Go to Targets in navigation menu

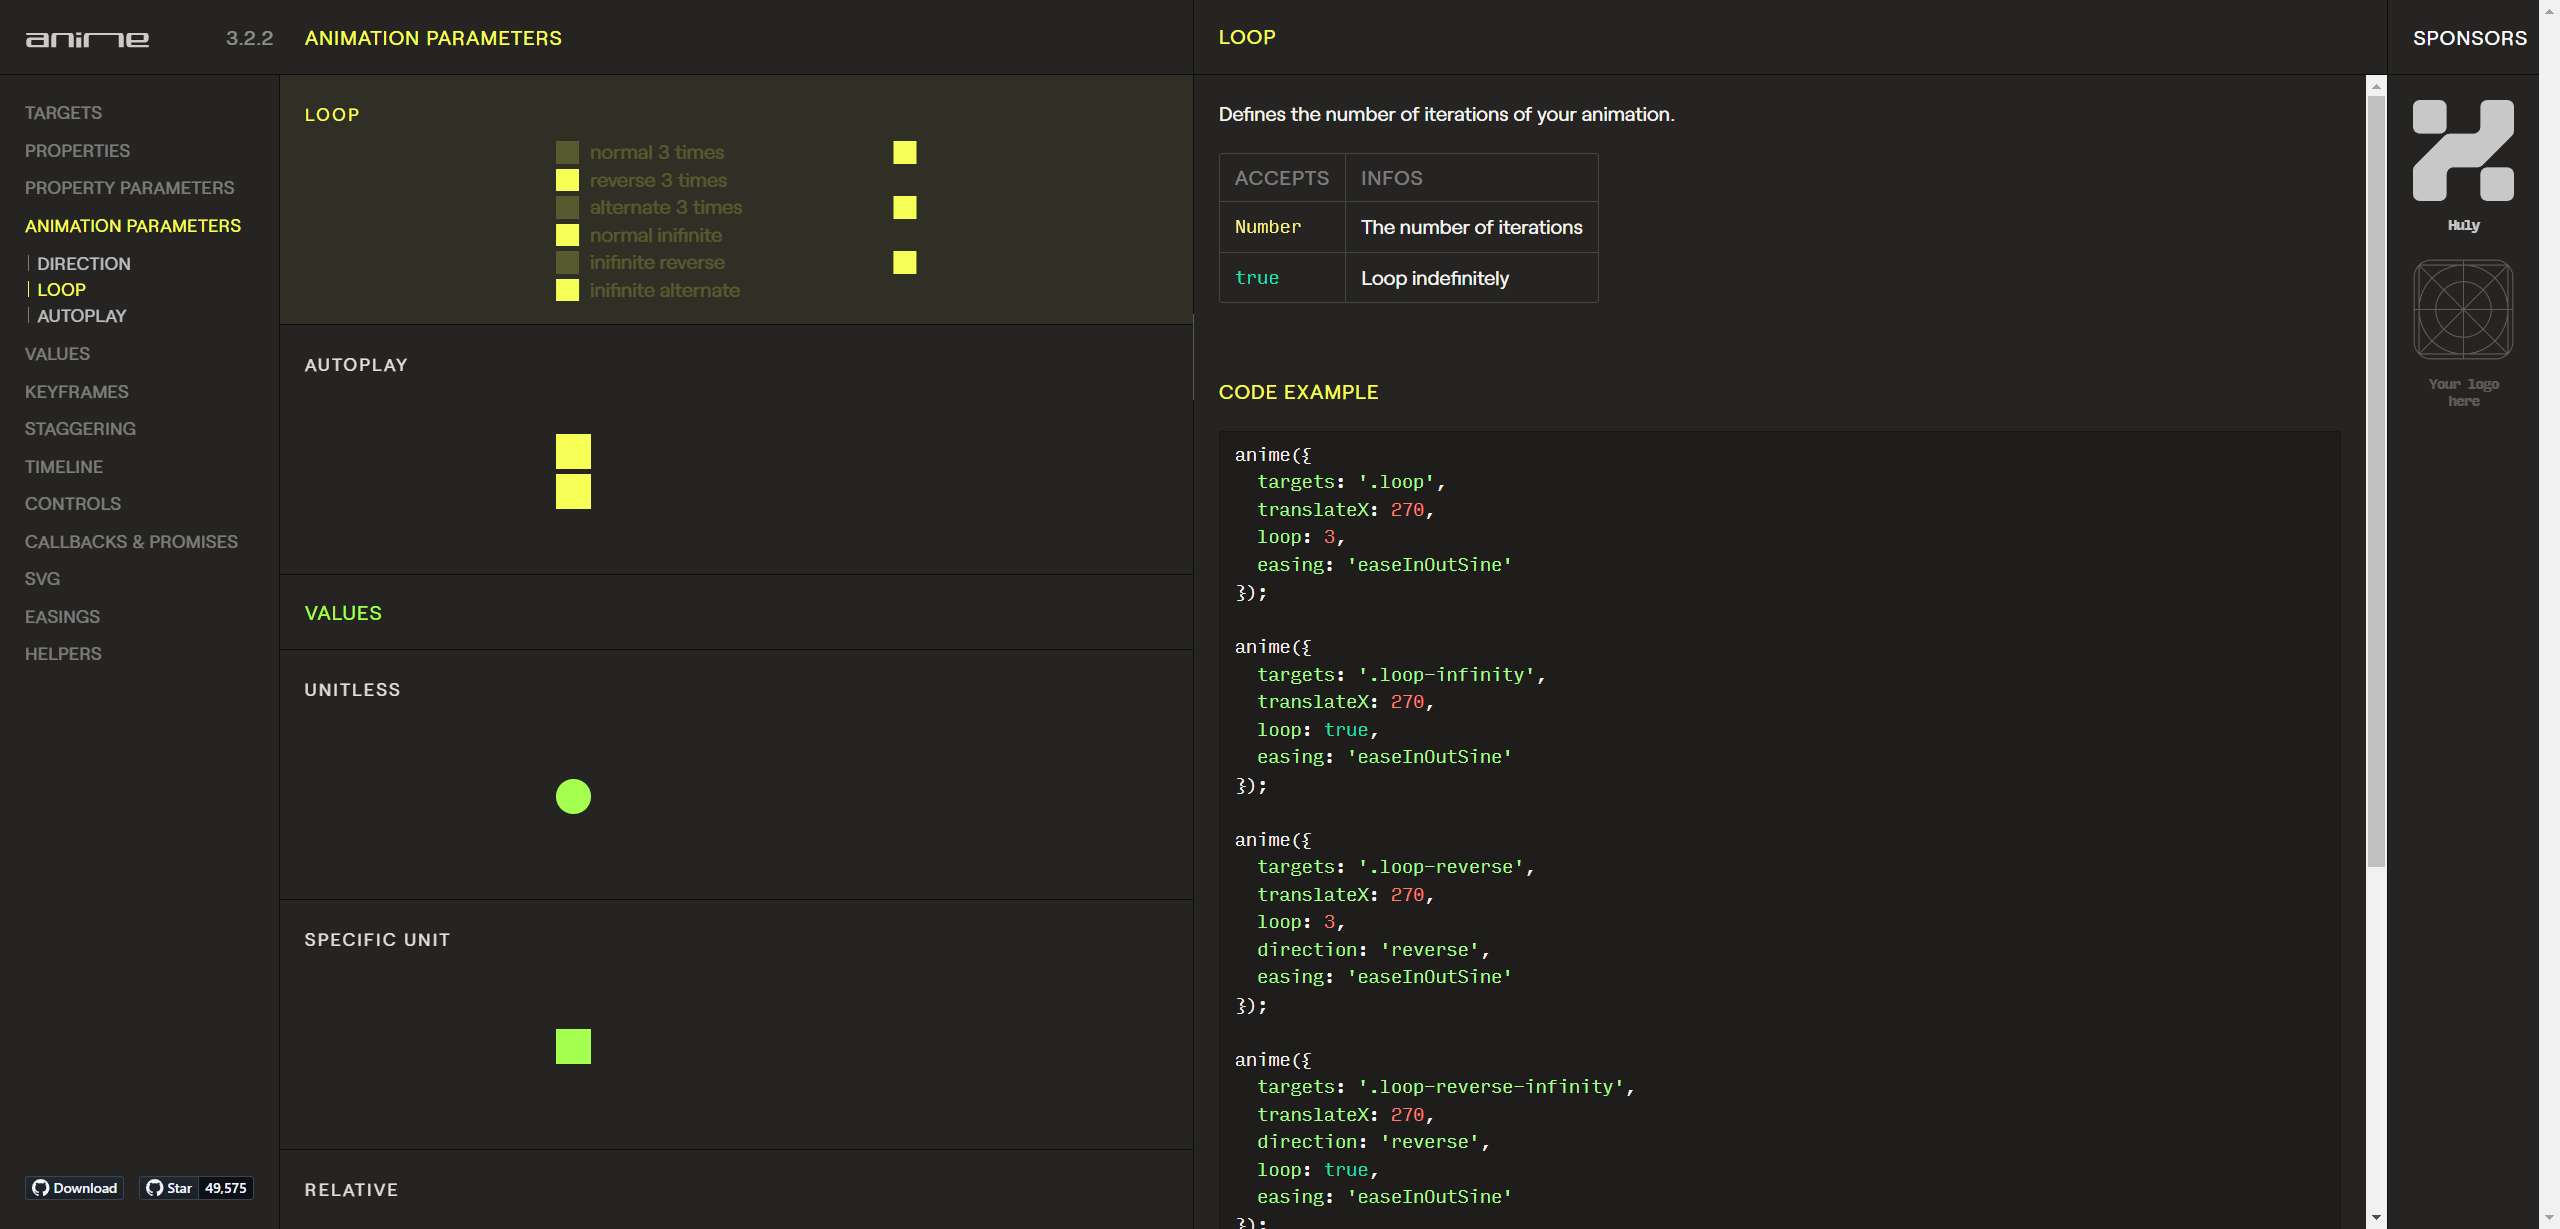point(63,113)
